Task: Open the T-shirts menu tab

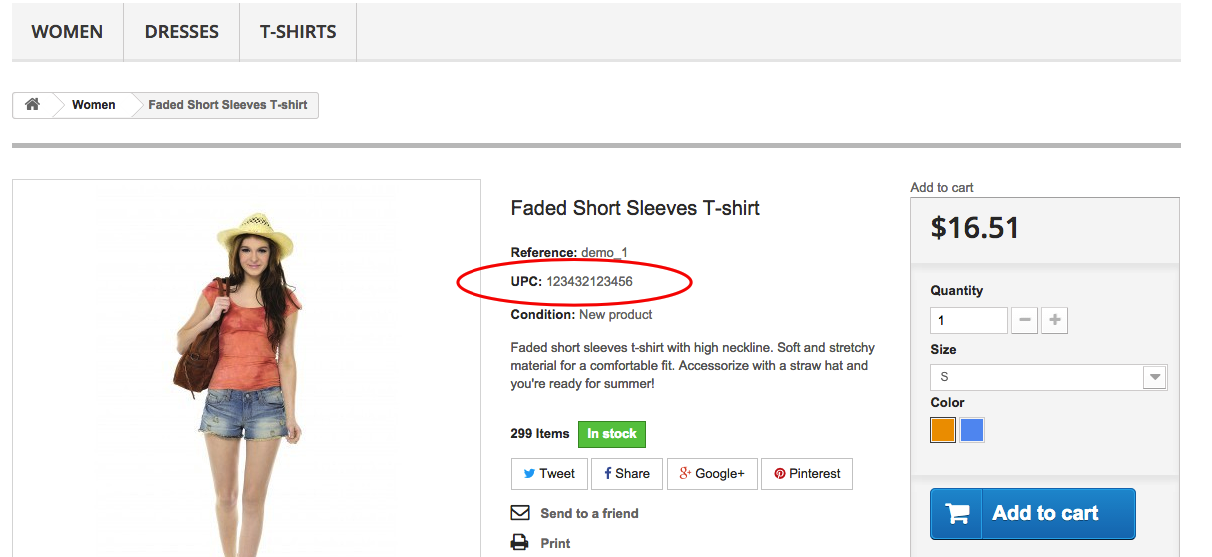Action: click(298, 32)
